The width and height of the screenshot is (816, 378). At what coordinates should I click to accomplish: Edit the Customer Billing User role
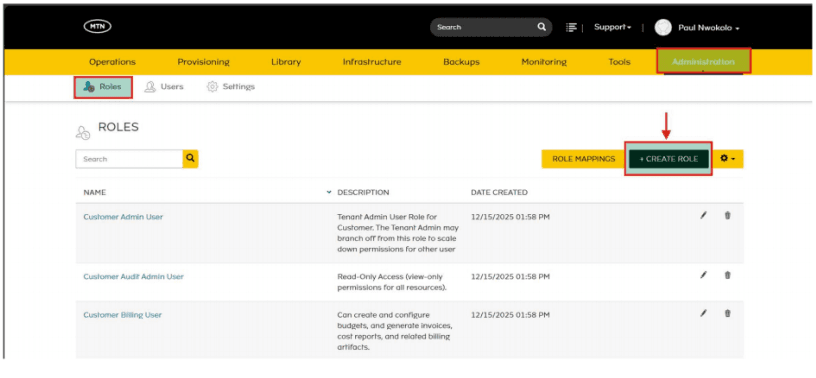[704, 313]
